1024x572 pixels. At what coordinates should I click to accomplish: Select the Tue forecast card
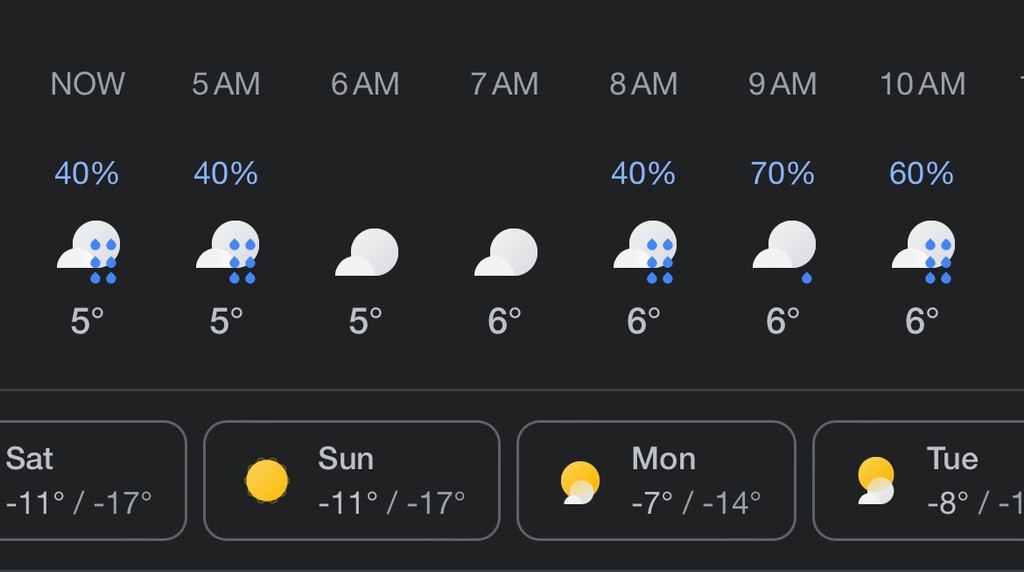[920, 480]
